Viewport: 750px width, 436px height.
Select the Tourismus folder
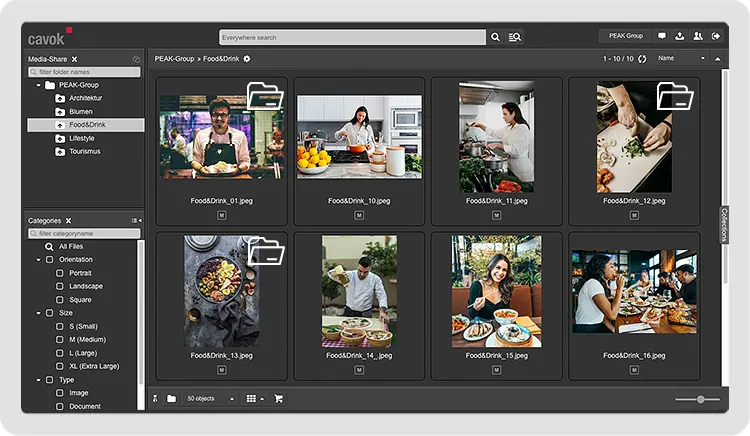click(x=85, y=152)
